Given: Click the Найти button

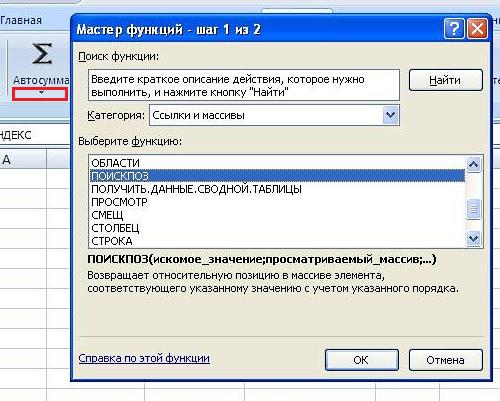Looking at the screenshot, I should (x=445, y=80).
